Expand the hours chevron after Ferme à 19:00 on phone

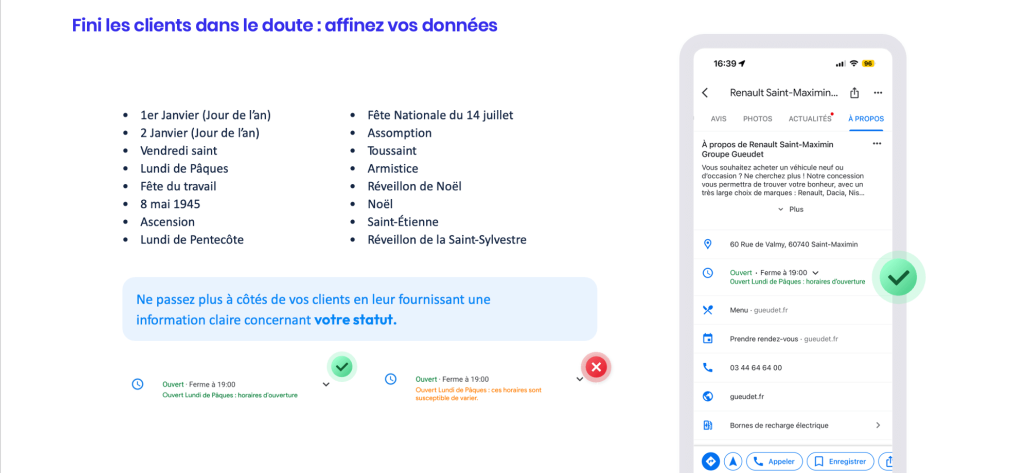click(x=816, y=272)
